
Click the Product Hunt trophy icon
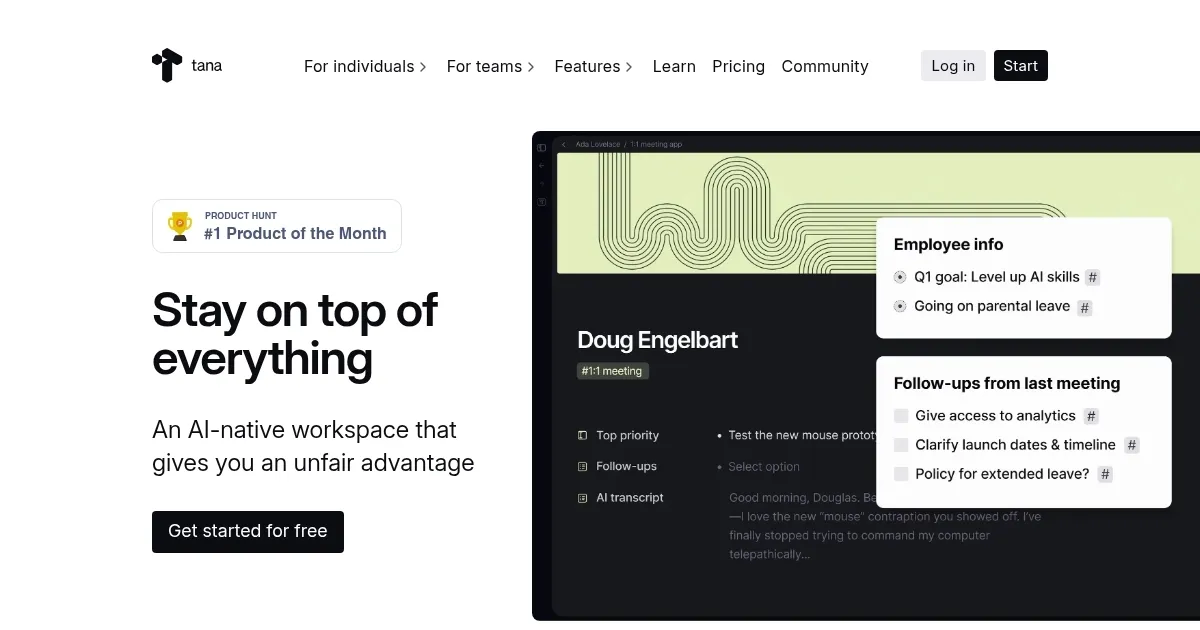tap(180, 226)
